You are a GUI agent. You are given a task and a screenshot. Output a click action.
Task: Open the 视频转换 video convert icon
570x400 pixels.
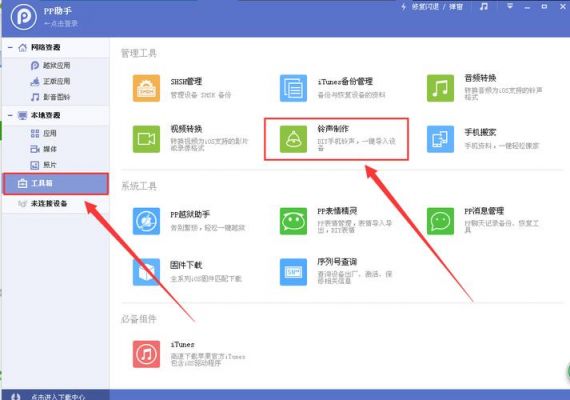coord(146,139)
